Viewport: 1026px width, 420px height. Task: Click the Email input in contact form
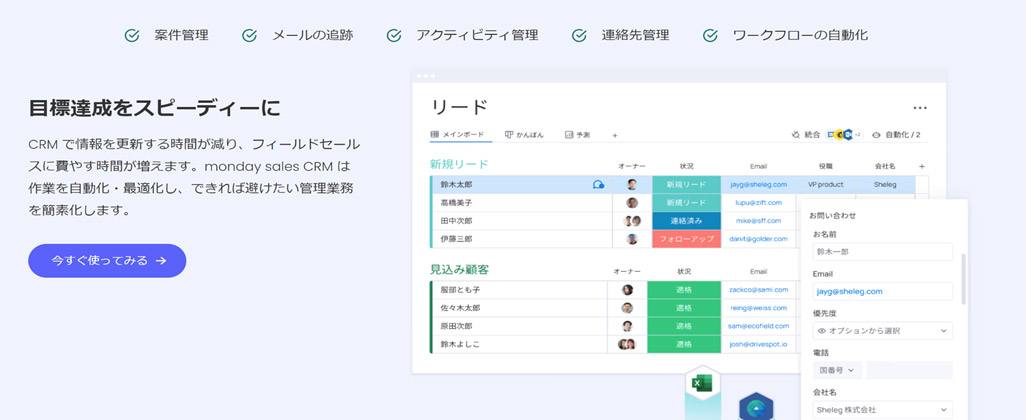(x=883, y=292)
